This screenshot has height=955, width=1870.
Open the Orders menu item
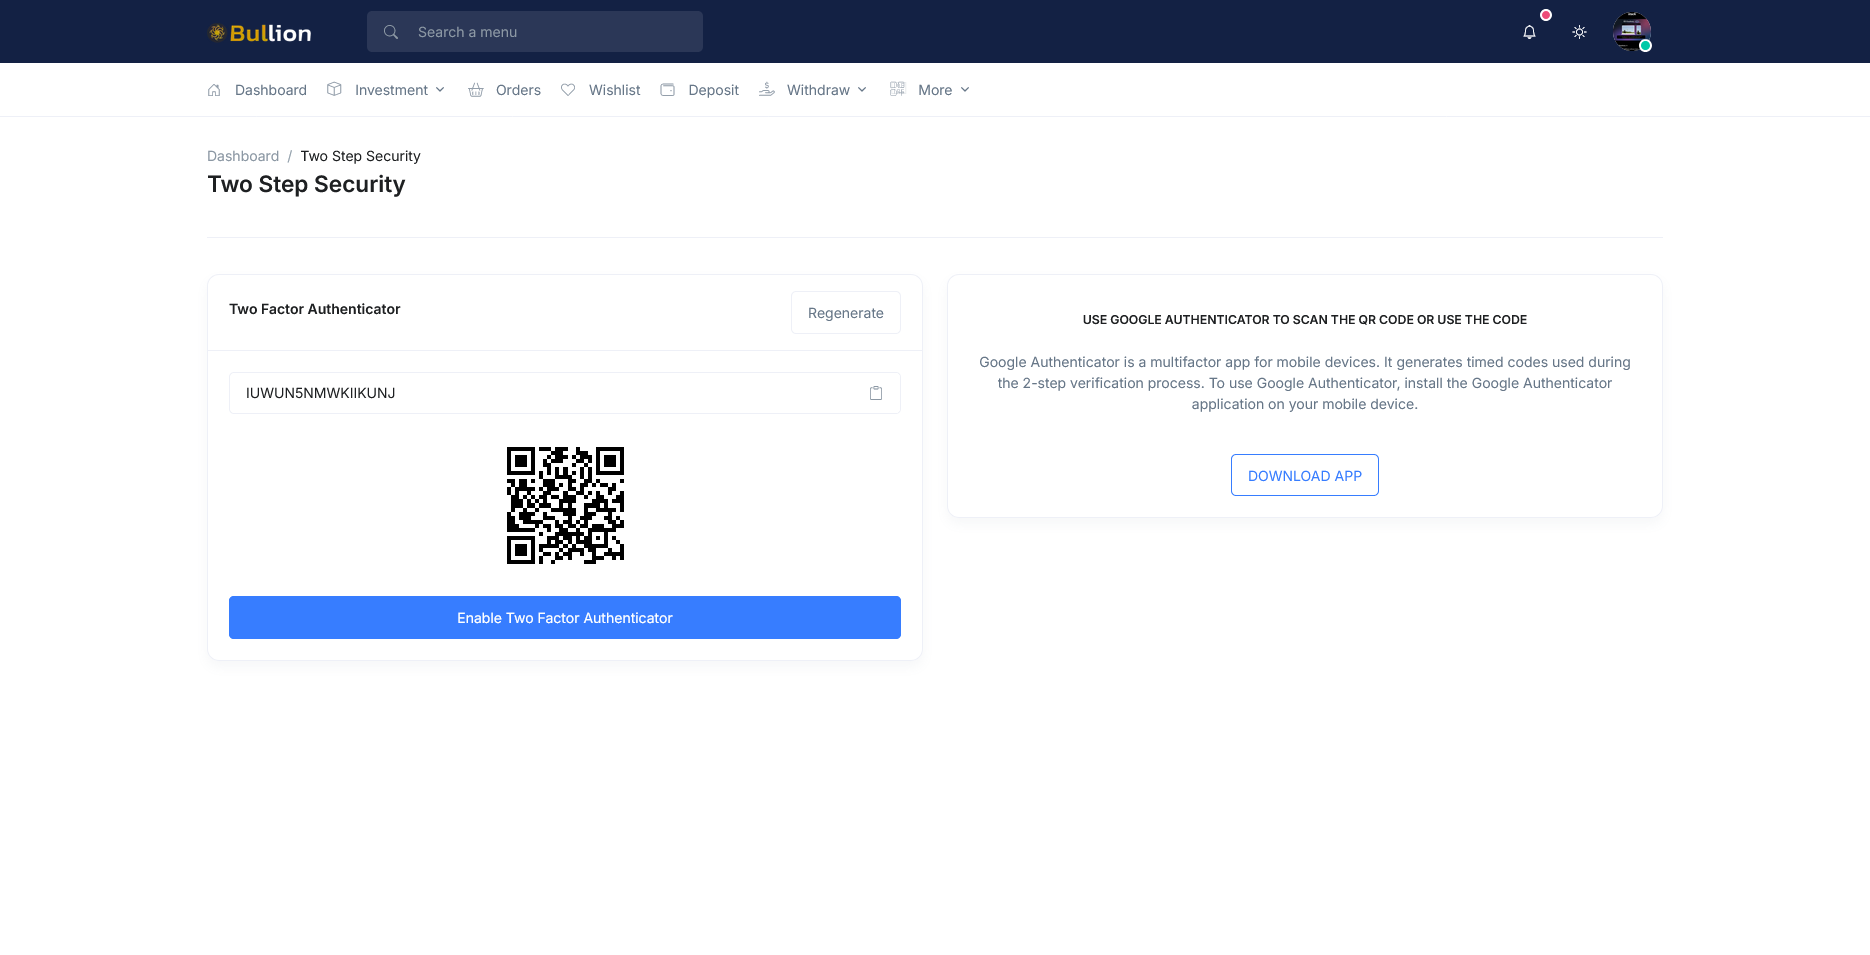[518, 90]
